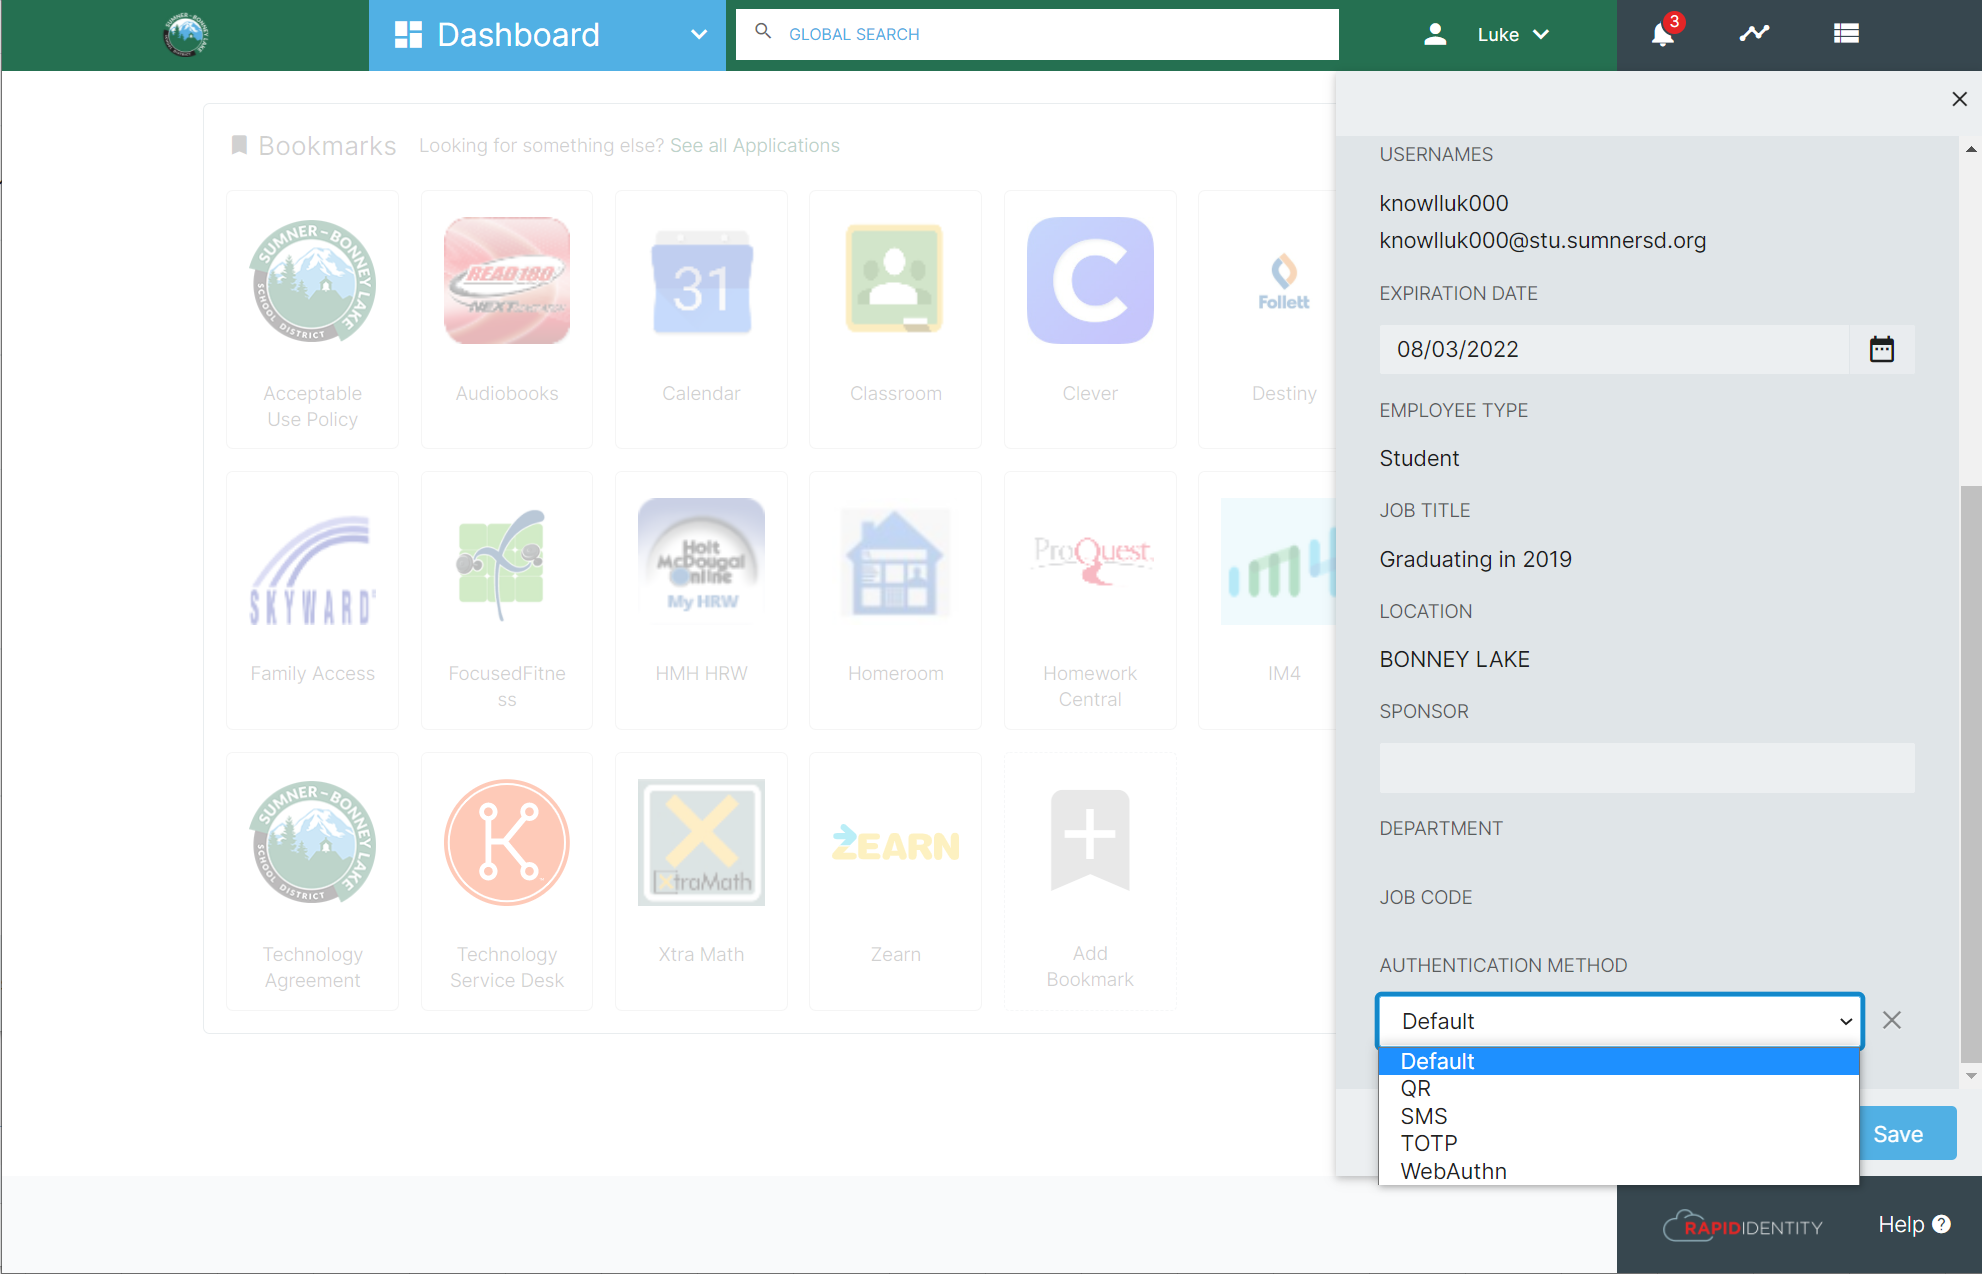This screenshot has height=1274, width=1982.
Task: Click the Graduating in 2019 job title
Action: (1476, 559)
